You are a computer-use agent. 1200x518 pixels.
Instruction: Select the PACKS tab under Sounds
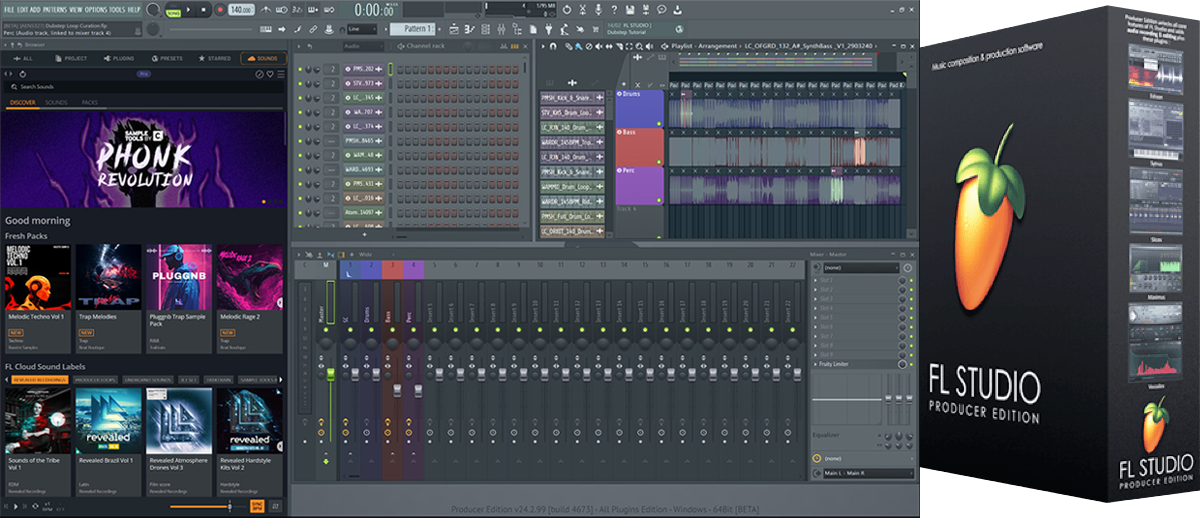90,103
